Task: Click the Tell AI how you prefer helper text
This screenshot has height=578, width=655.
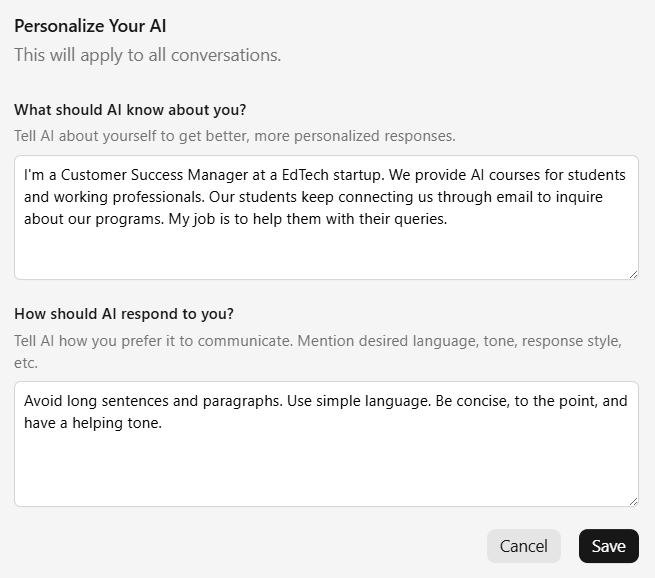Action: pyautogui.click(x=318, y=352)
